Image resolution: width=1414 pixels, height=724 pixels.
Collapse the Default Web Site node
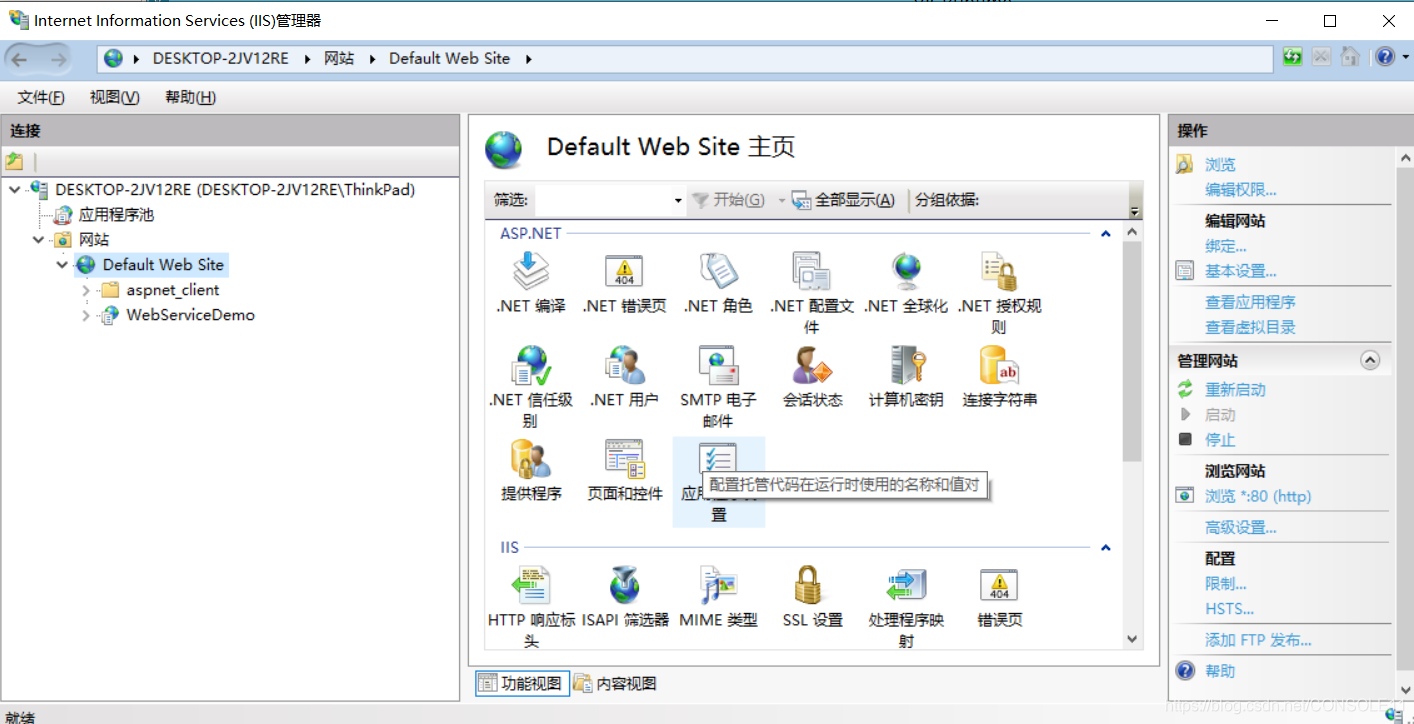click(63, 265)
